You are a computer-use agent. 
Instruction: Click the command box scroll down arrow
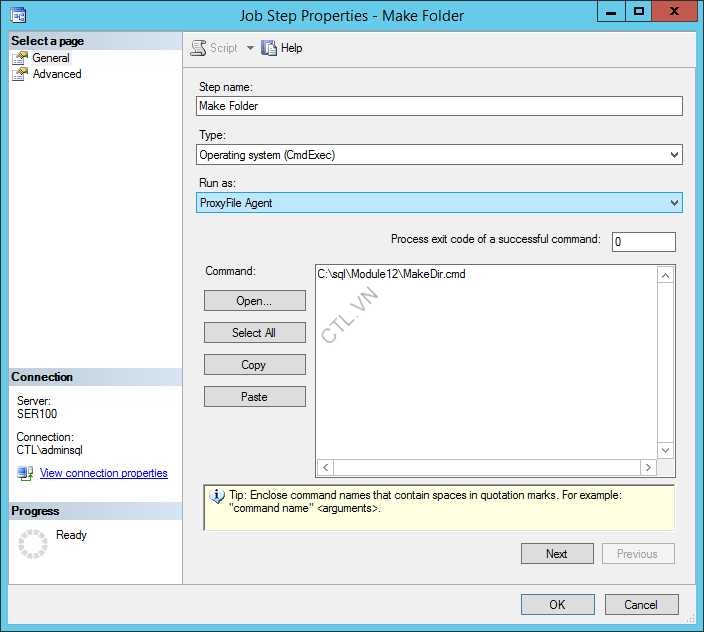coord(665,451)
